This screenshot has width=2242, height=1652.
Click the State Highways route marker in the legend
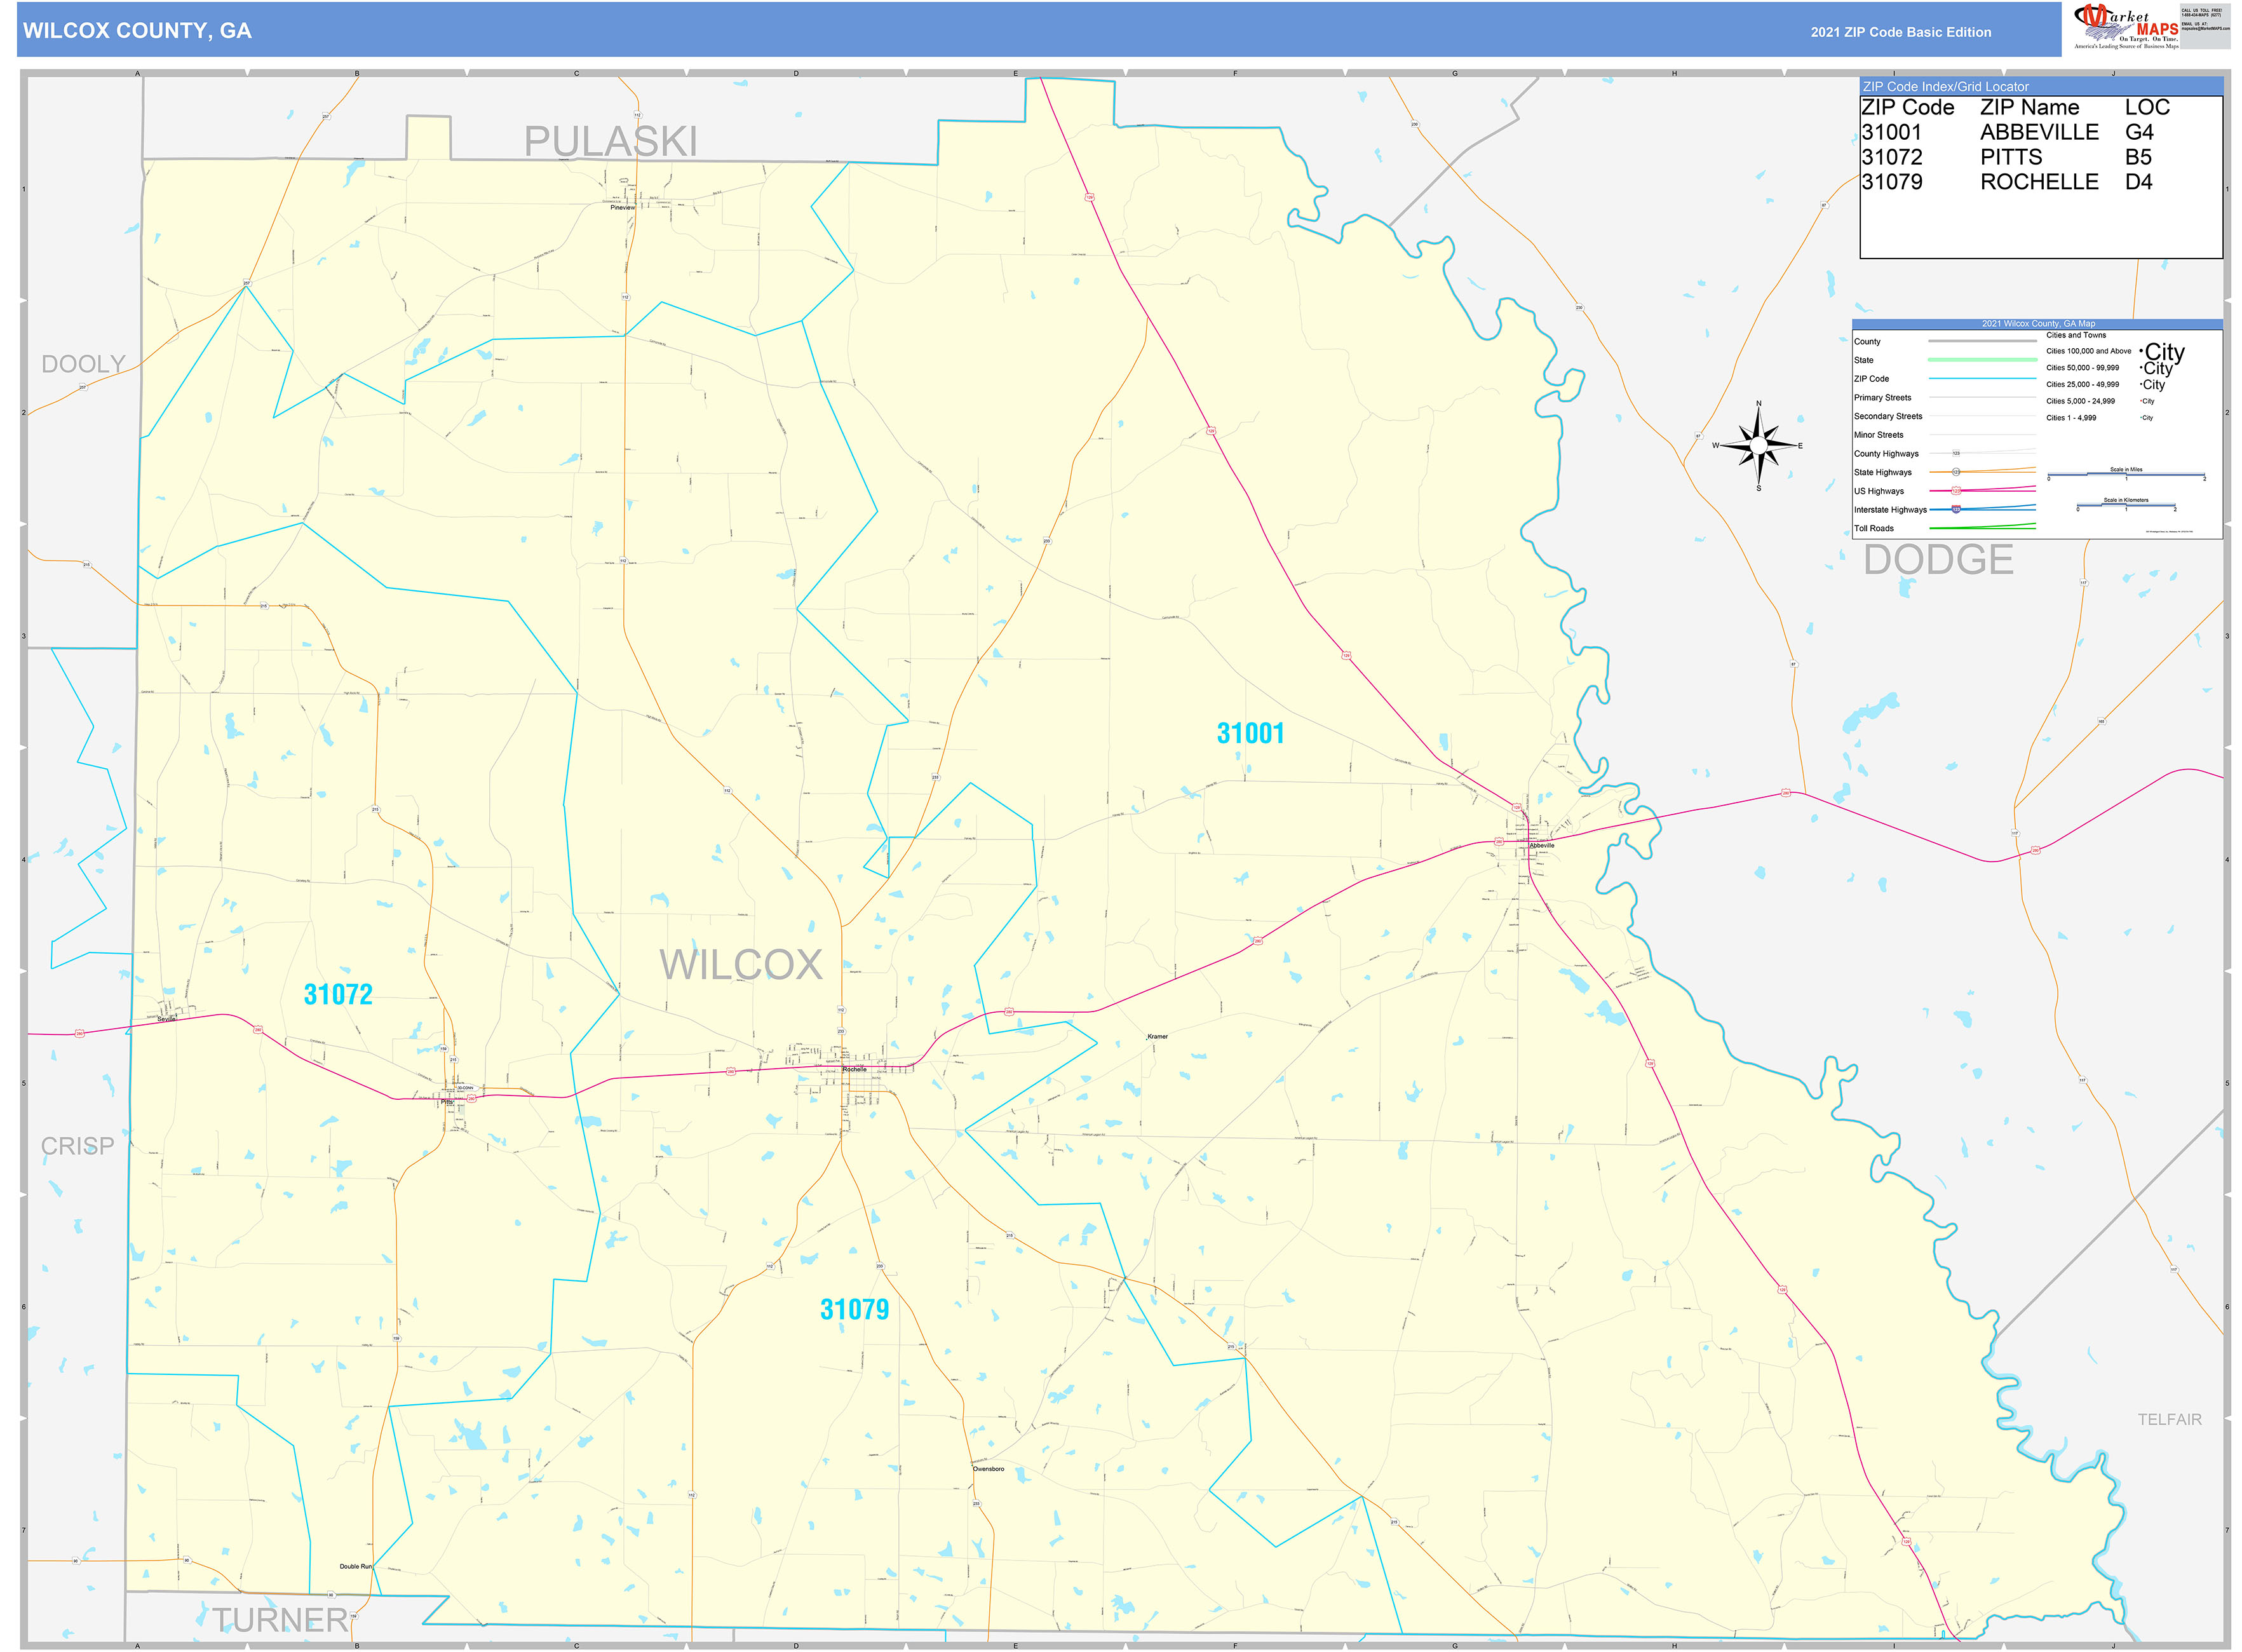[x=1956, y=472]
